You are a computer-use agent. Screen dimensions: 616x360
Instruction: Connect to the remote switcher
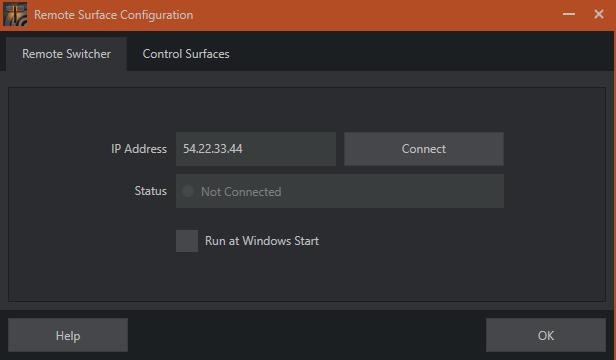pos(424,149)
